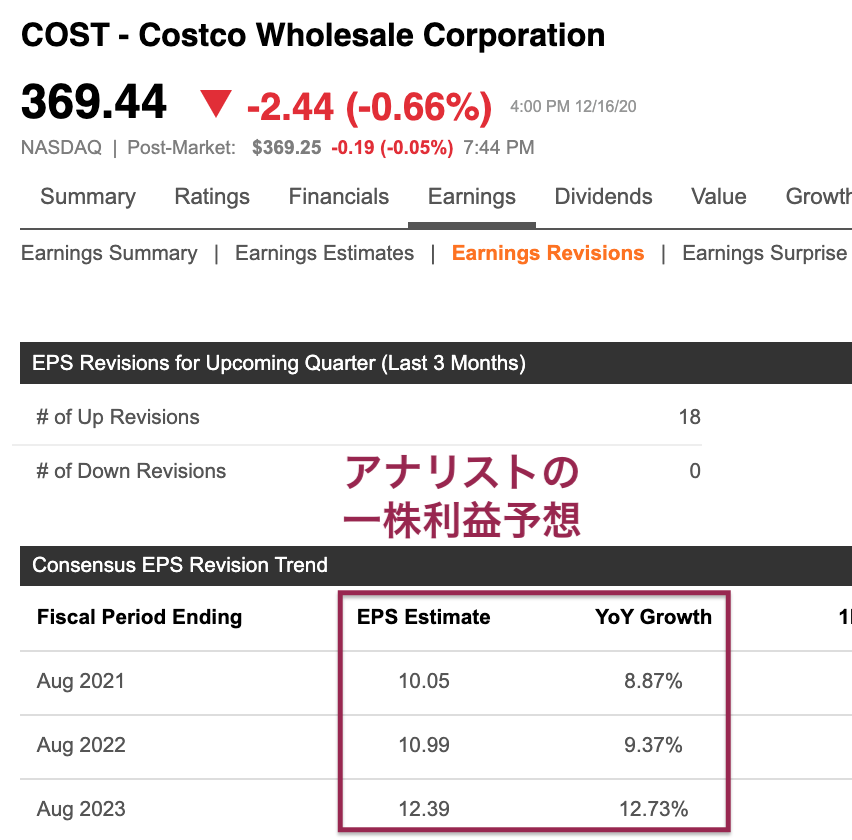Select the Earnings tab
Screen dimensions: 852x840
[x=472, y=197]
